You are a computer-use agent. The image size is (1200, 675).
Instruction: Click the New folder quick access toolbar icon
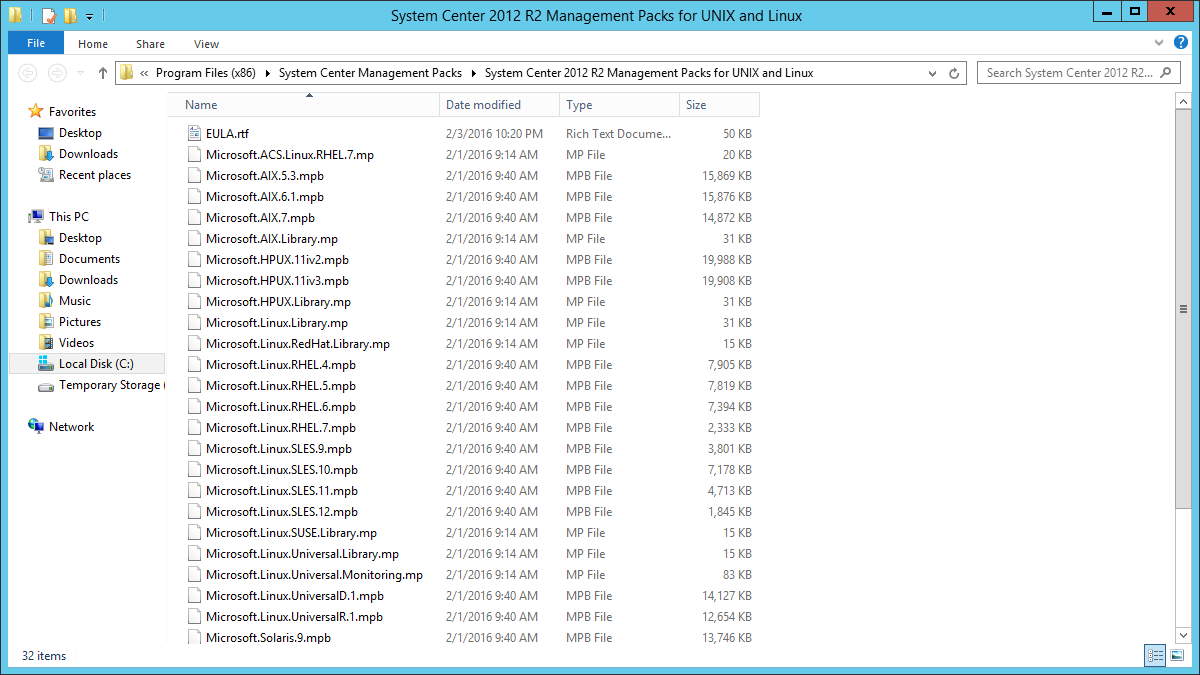(69, 15)
